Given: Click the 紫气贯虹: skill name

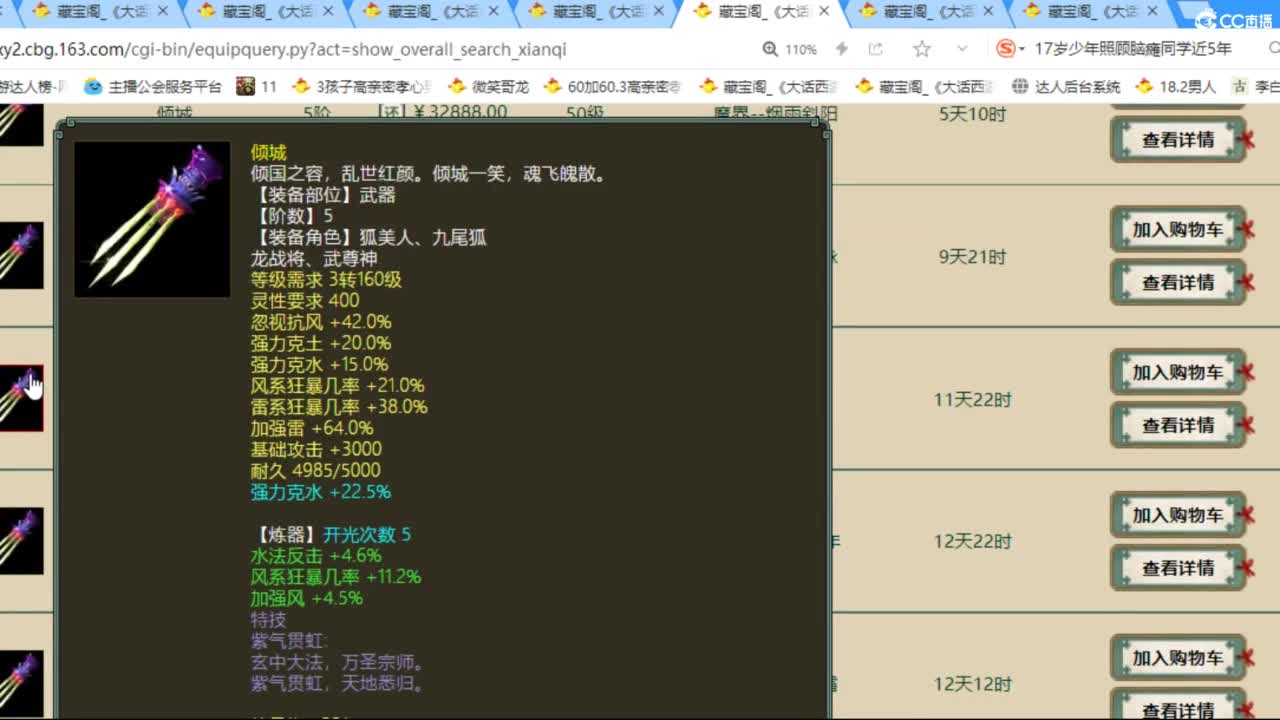Looking at the screenshot, I should [289, 641].
